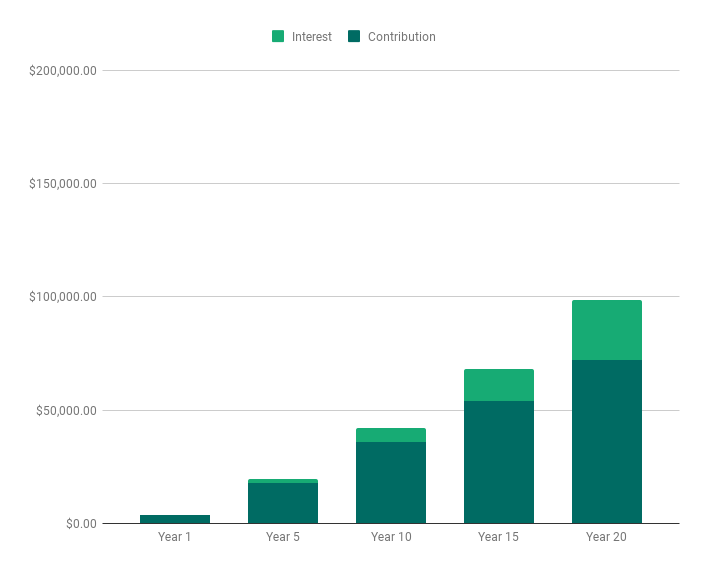Click the Year 1 bar

pos(175,519)
